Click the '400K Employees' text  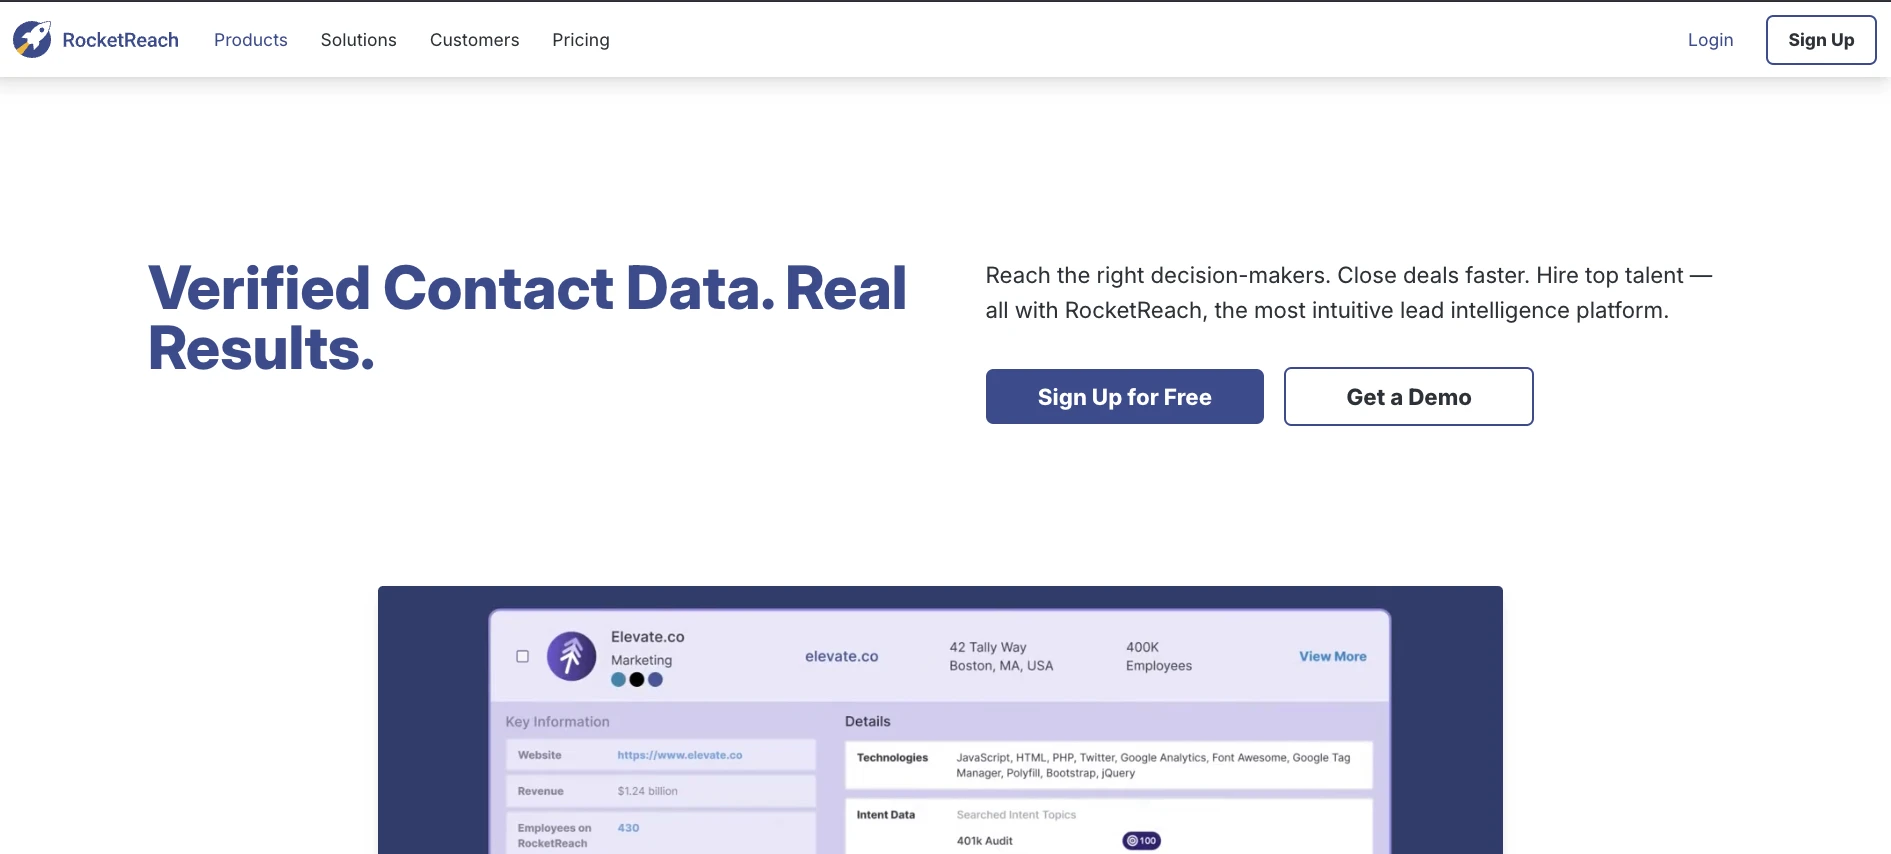pos(1159,657)
